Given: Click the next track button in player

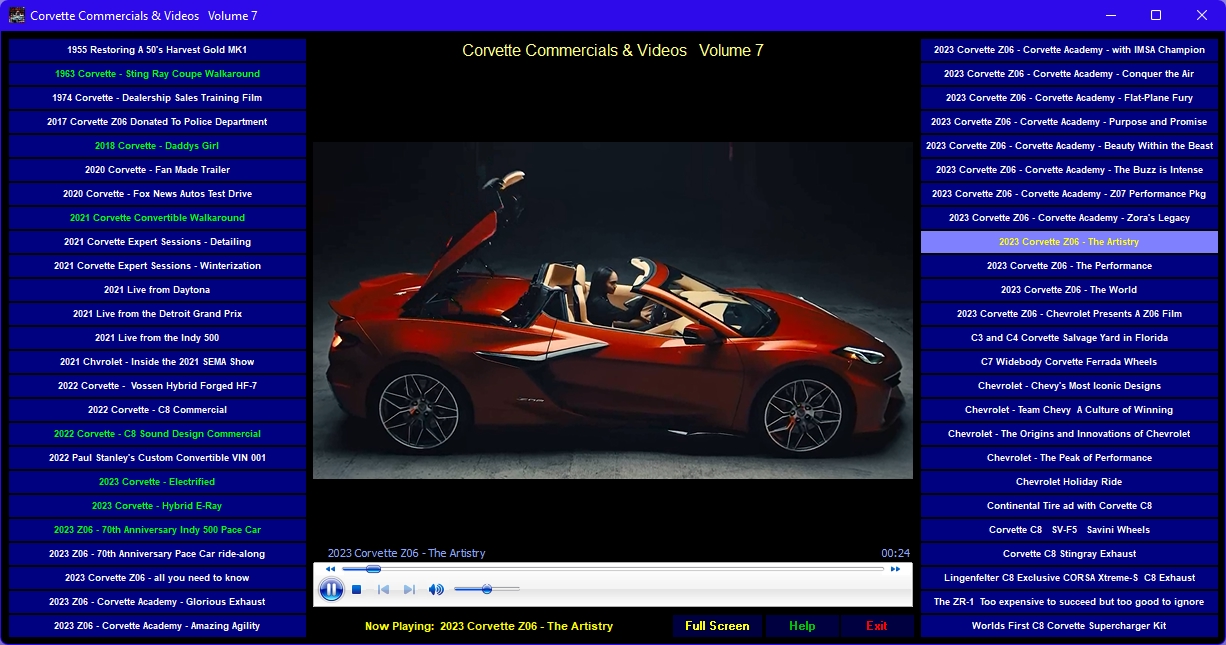Looking at the screenshot, I should tap(409, 590).
